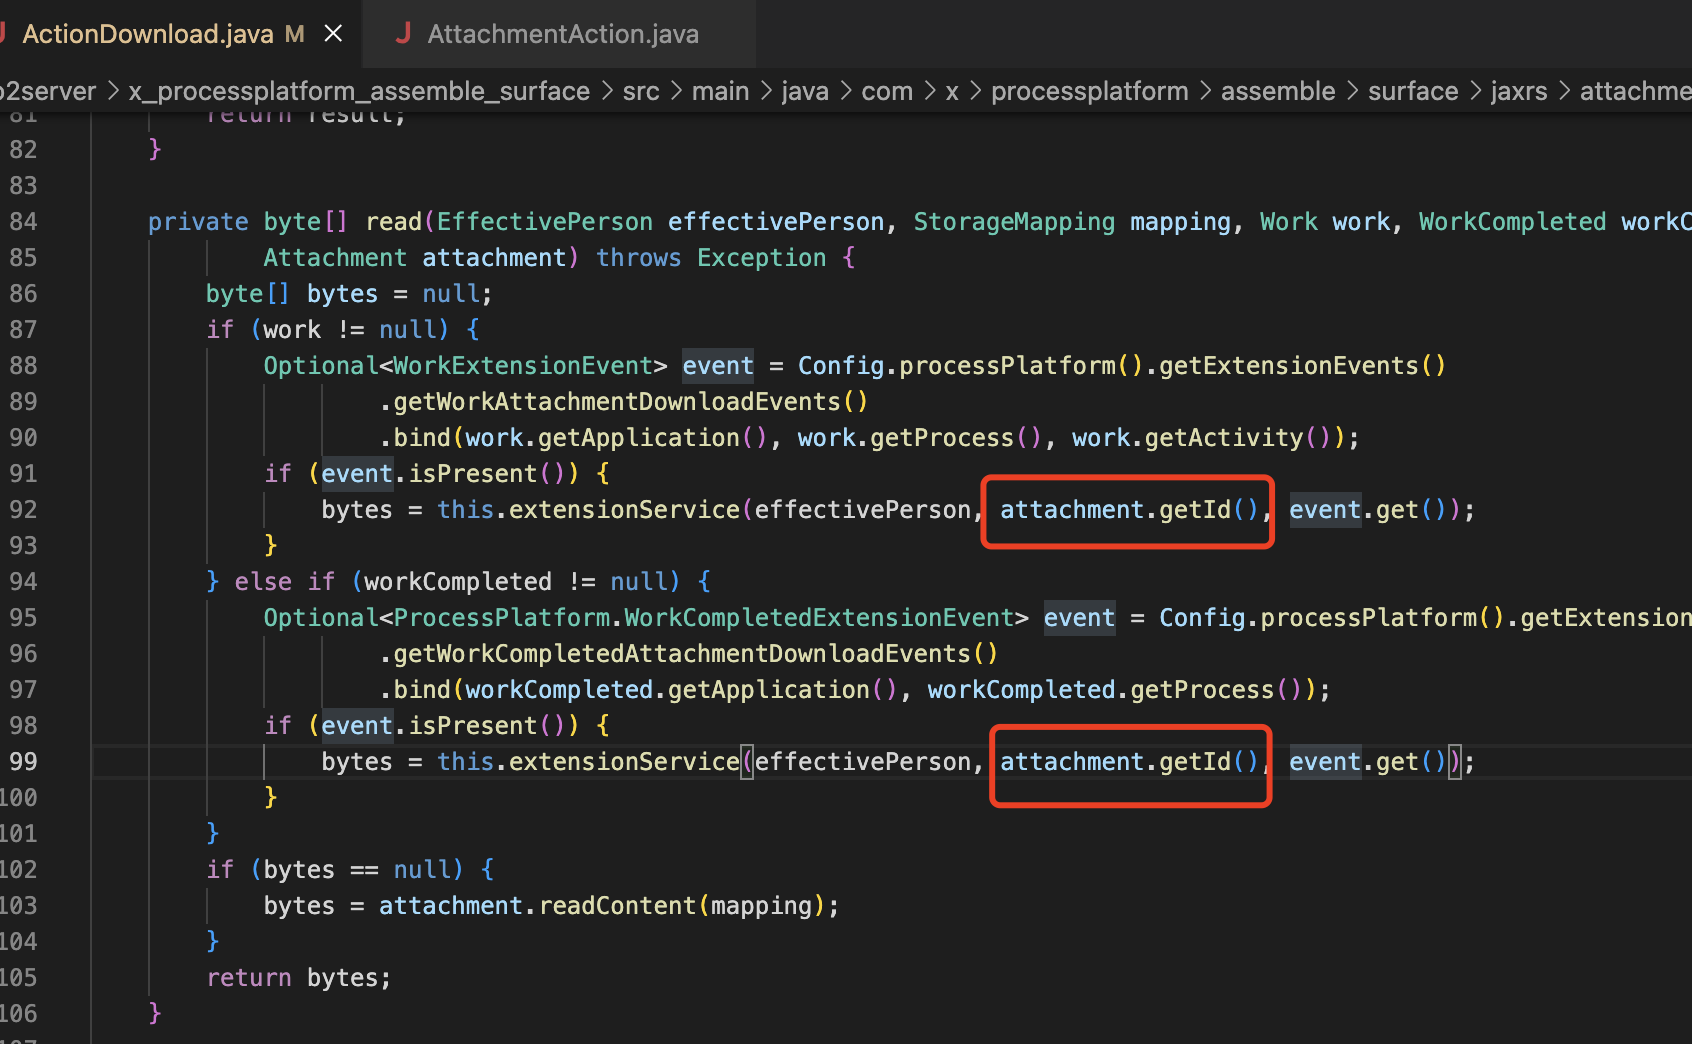Click highlighted 'event' variable on line 88
This screenshot has width=1692, height=1044.
[718, 366]
